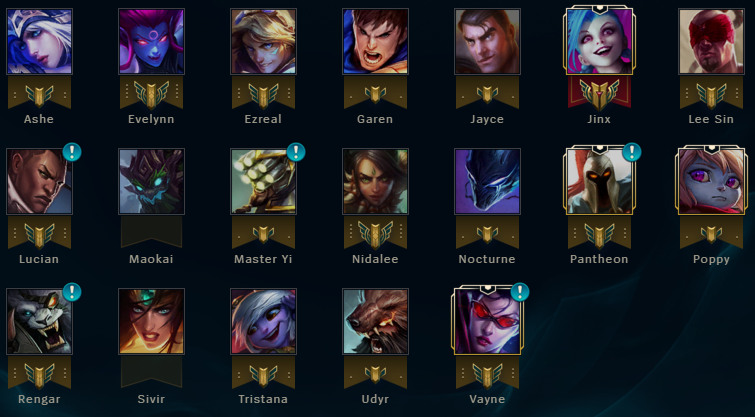
Task: Click the Lee Sin champion portrait
Action: [711, 41]
